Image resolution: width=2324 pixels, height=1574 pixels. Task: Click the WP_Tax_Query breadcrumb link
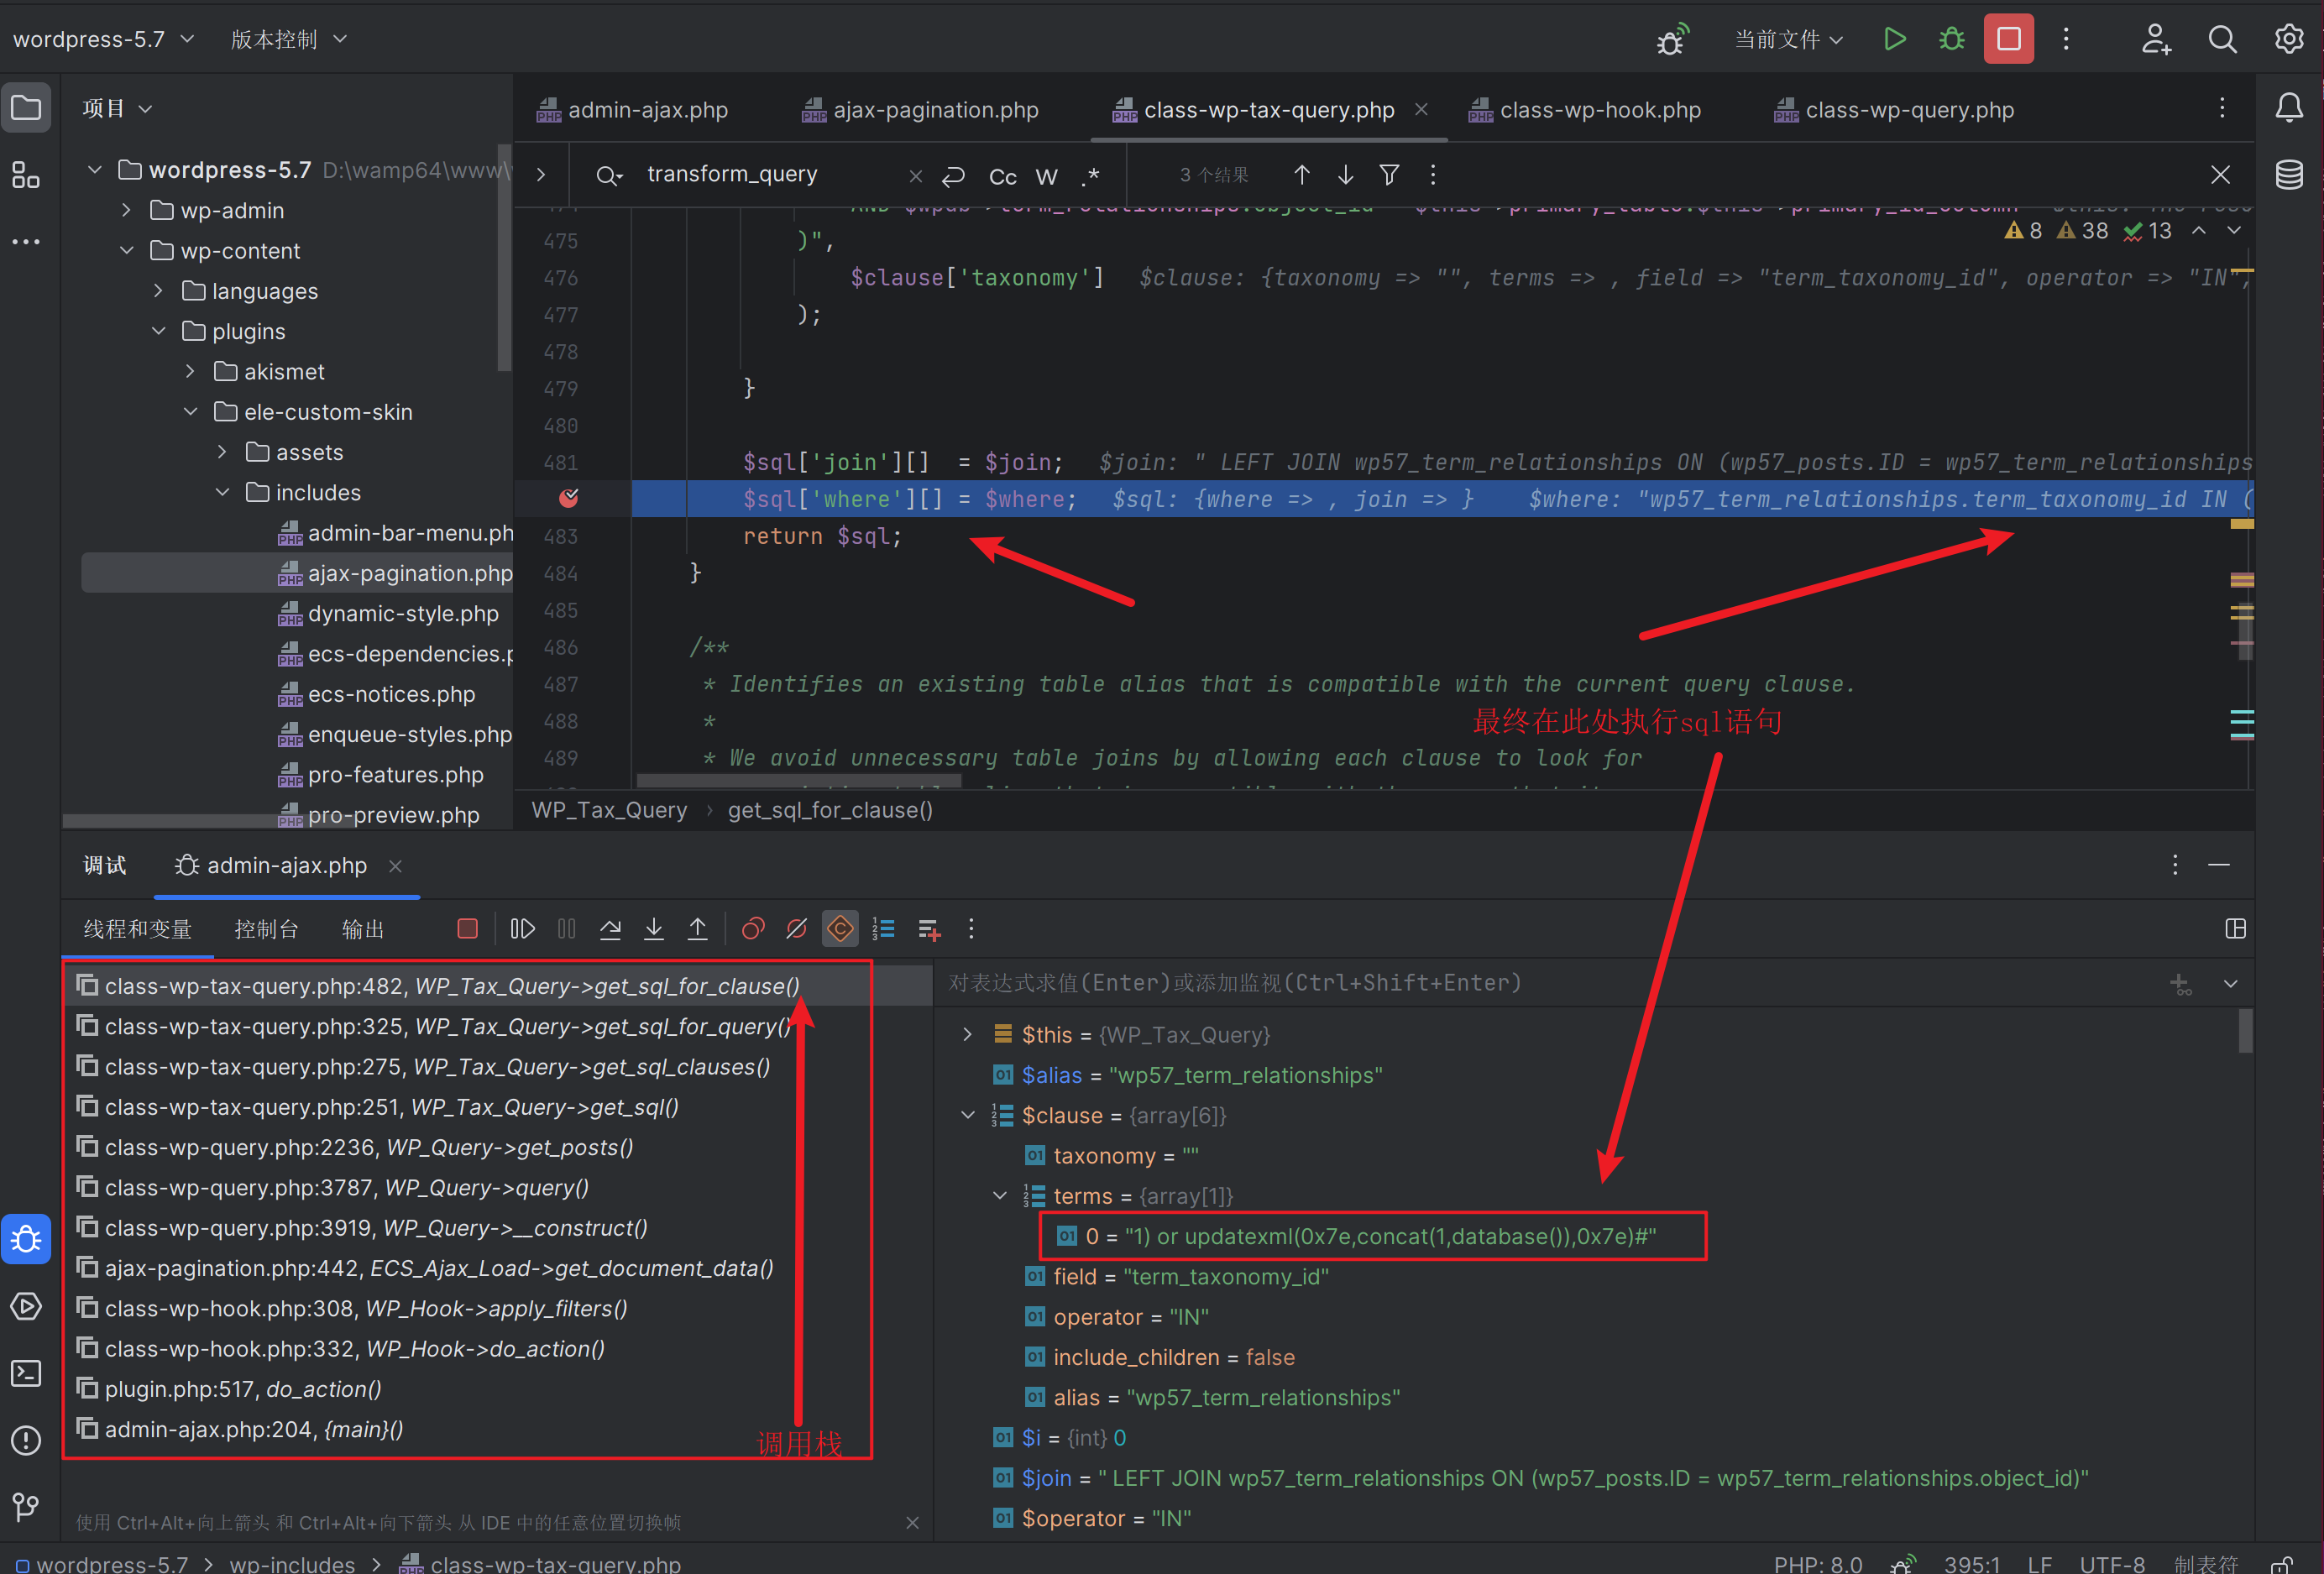[x=609, y=810]
